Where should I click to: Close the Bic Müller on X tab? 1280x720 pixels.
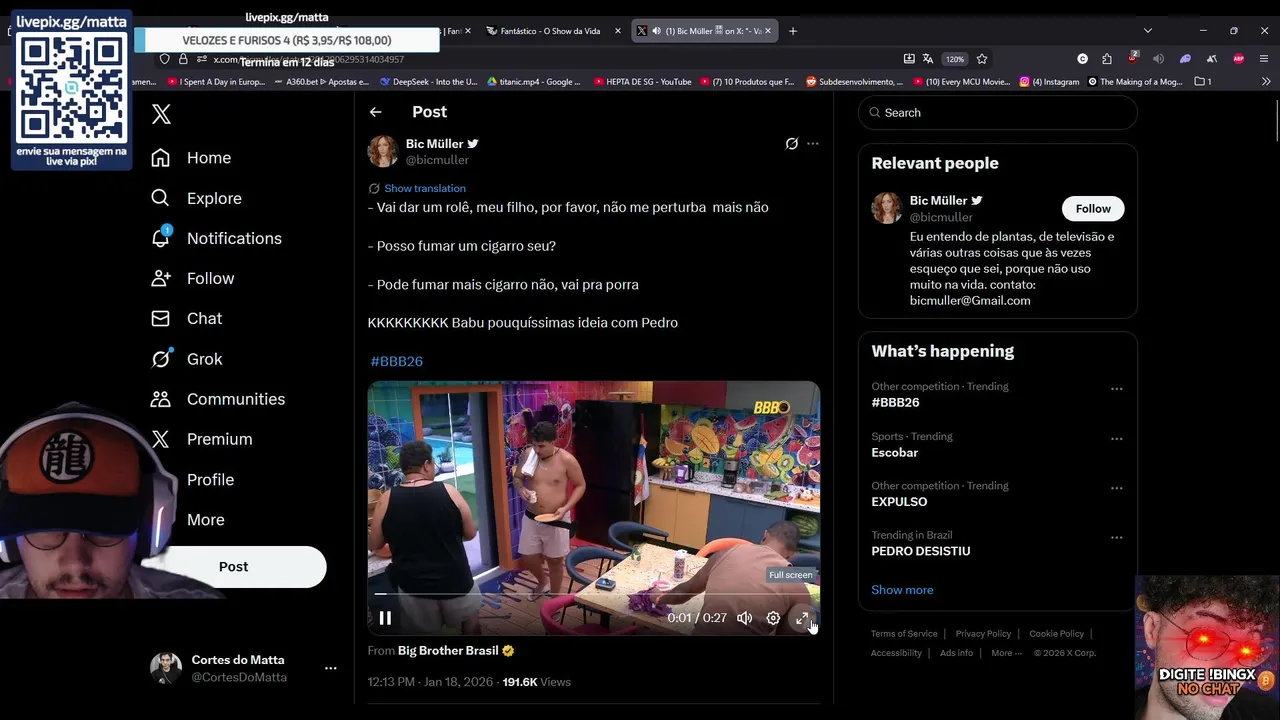(x=770, y=31)
